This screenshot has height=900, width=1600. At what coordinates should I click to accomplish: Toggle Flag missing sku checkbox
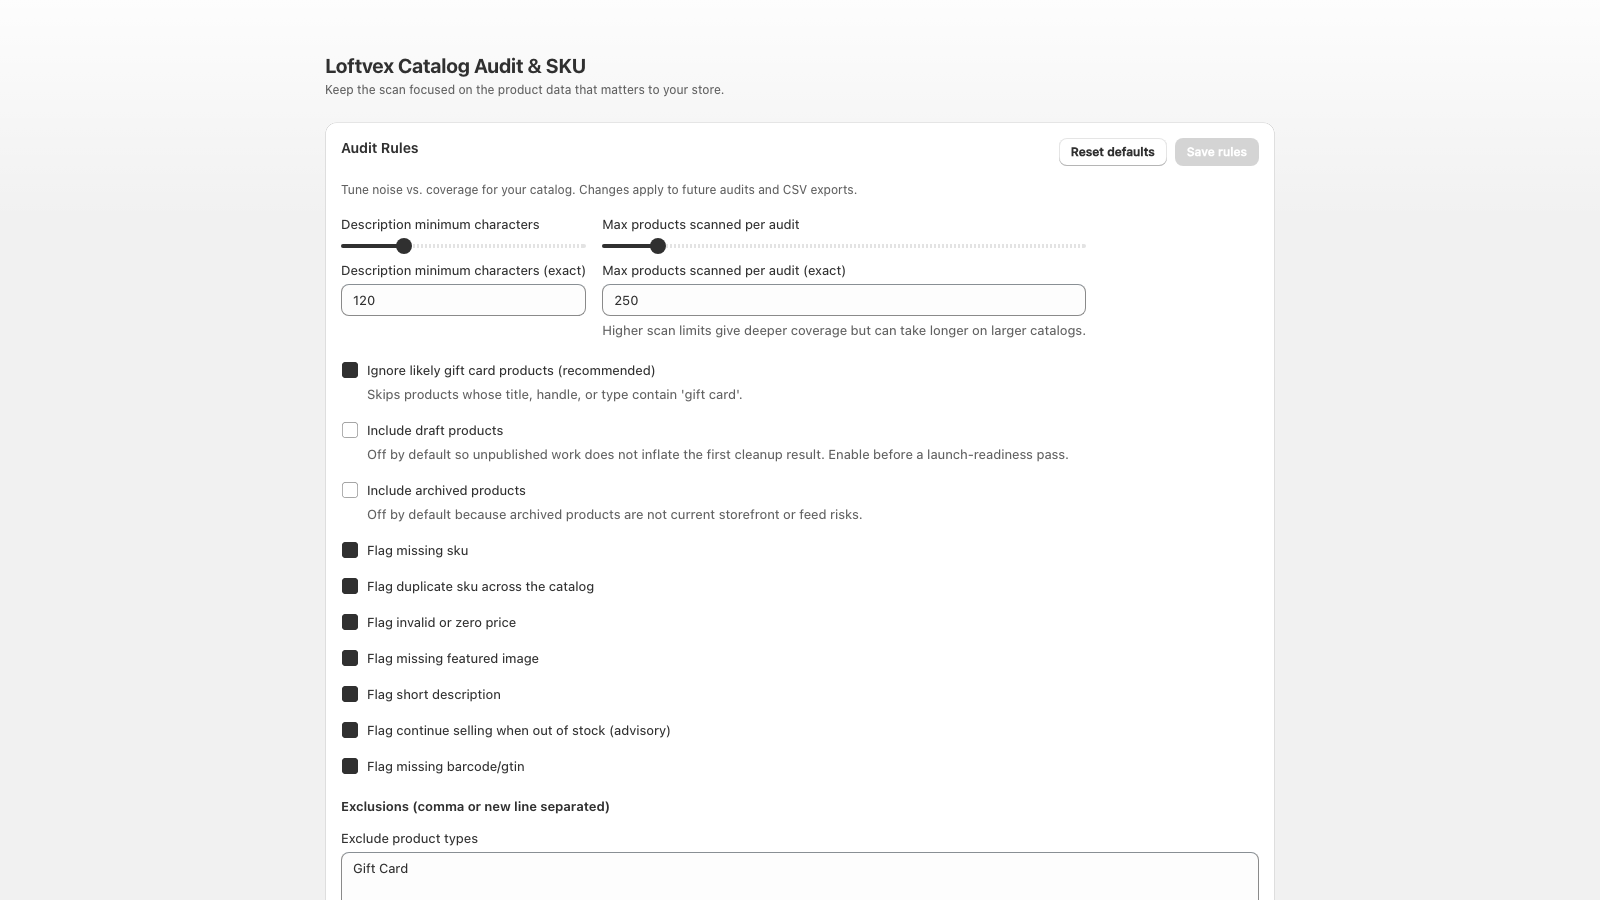pyautogui.click(x=350, y=550)
